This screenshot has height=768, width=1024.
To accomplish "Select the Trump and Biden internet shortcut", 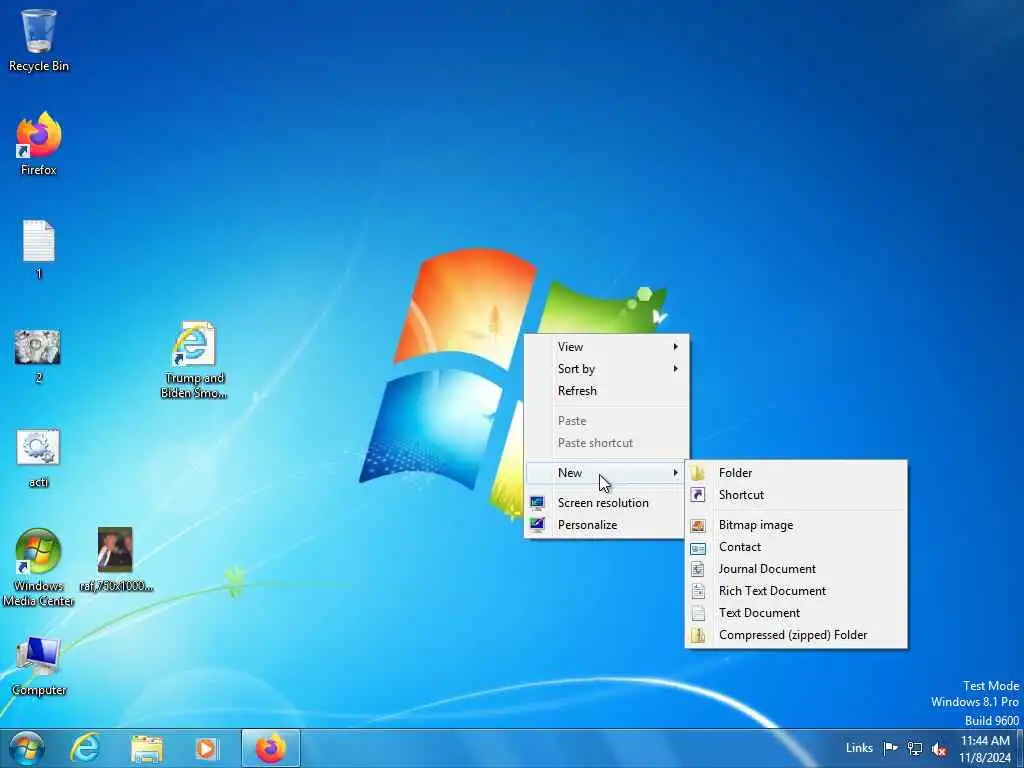I will (x=194, y=359).
